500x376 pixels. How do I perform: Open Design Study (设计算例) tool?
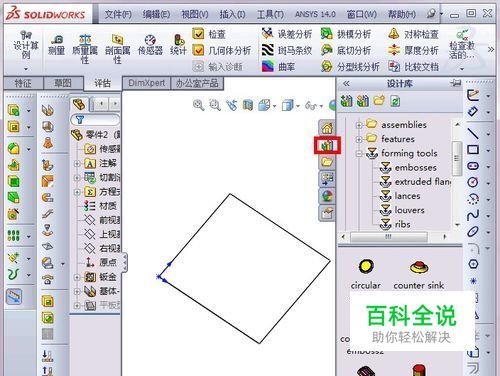click(26, 45)
